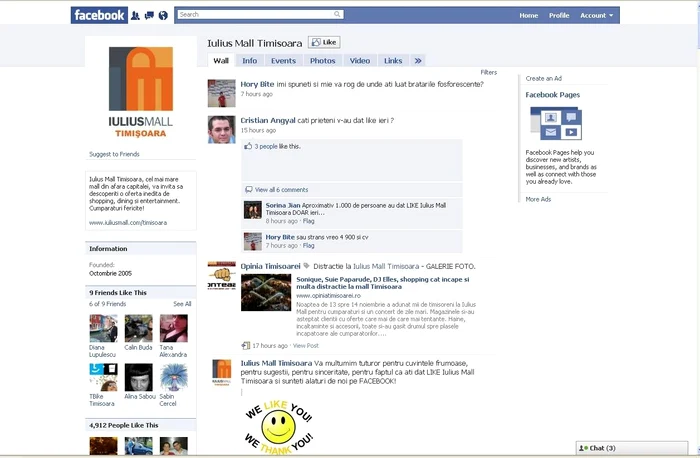Click the page vertical scrollbar
Viewport: 700px width, 458px height.
coord(697,228)
